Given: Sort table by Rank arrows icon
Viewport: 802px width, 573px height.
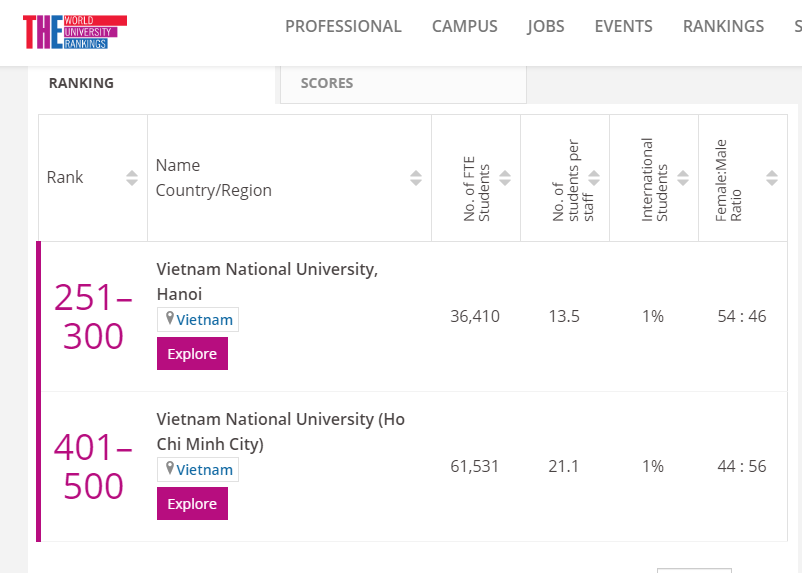Looking at the screenshot, I should 132,178.
